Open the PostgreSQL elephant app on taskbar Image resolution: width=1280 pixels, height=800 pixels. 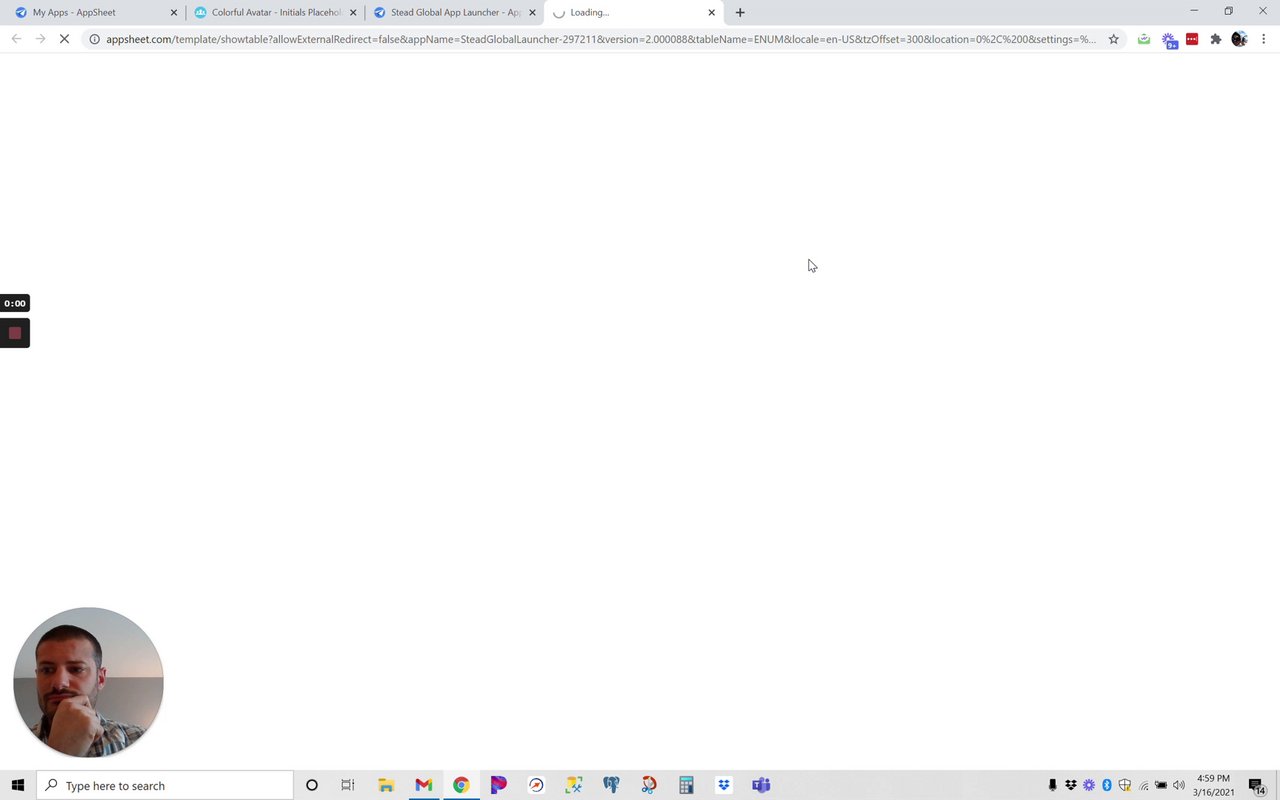click(611, 785)
